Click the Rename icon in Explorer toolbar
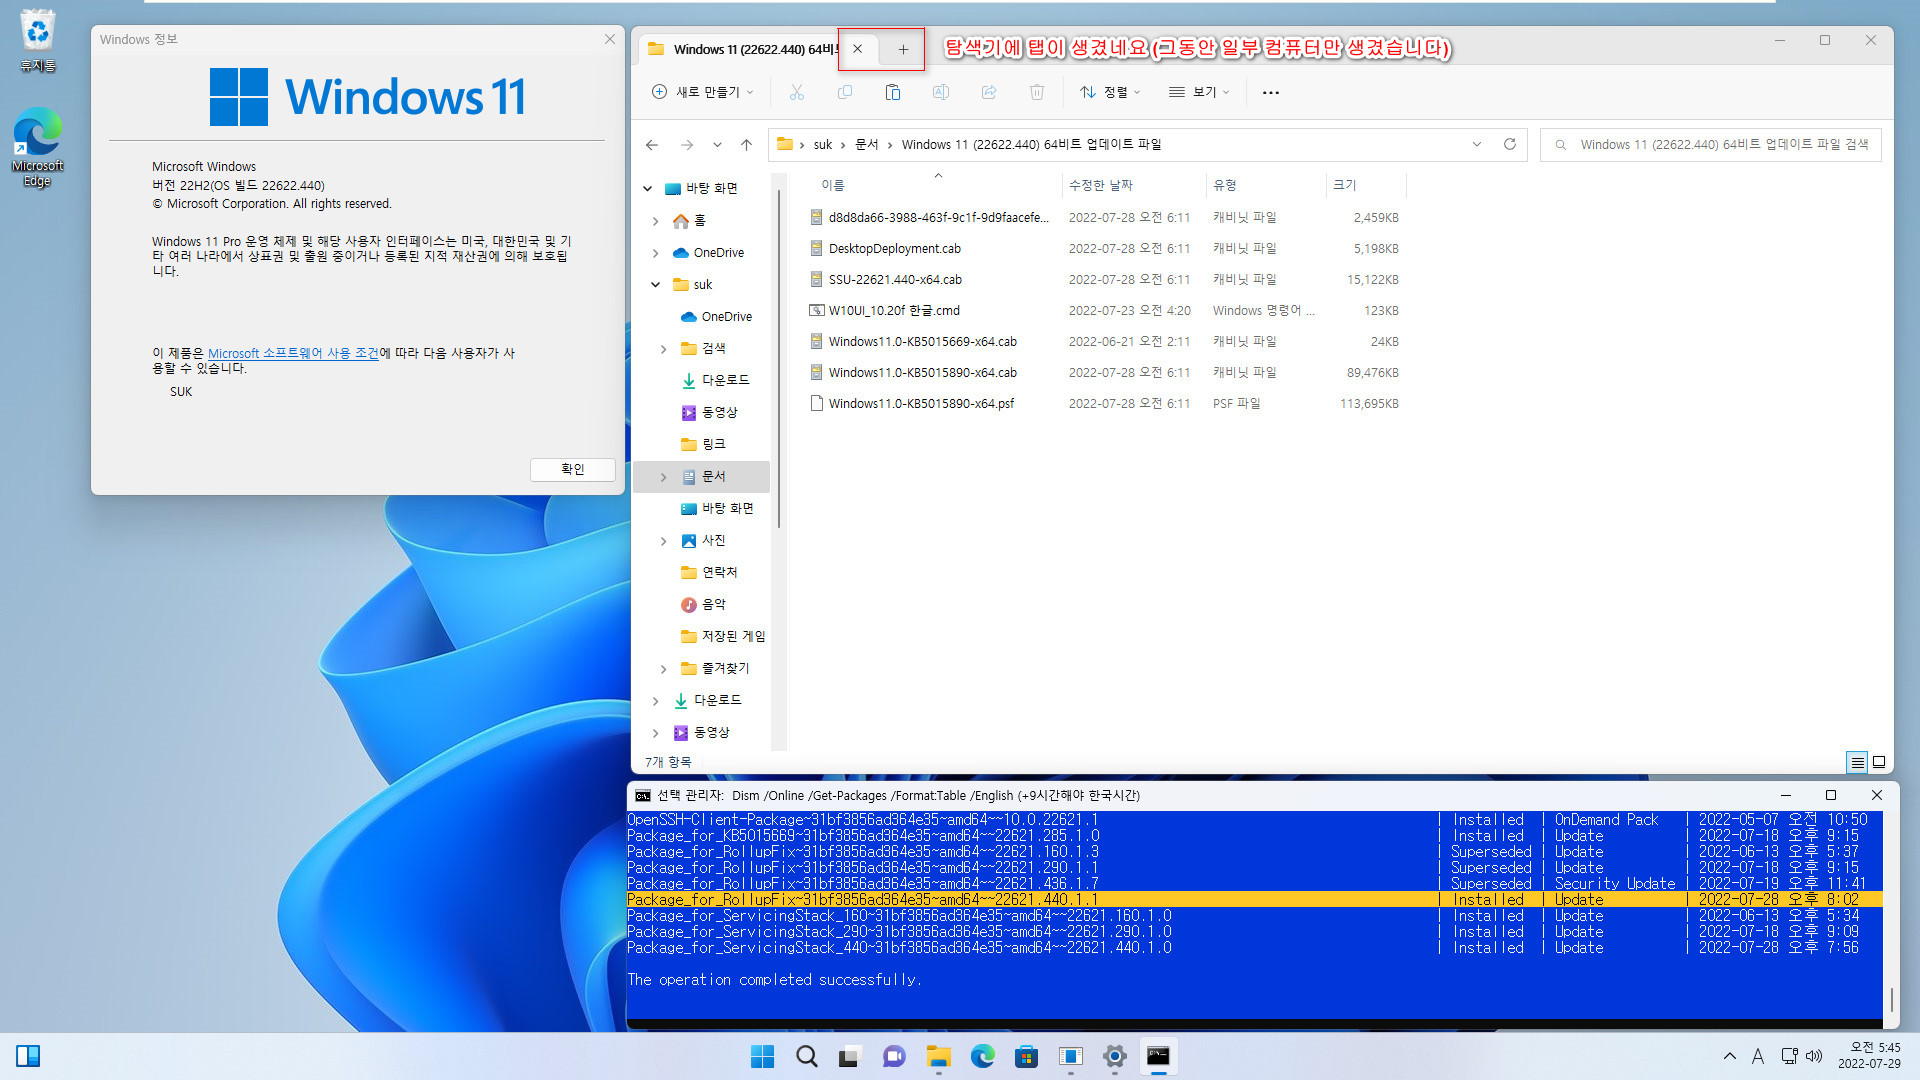 coord(941,92)
